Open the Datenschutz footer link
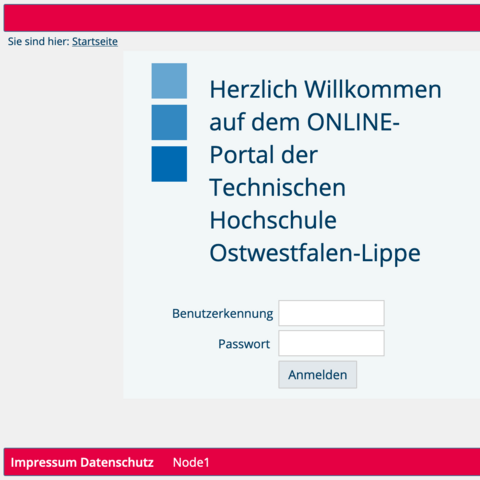 [117, 463]
